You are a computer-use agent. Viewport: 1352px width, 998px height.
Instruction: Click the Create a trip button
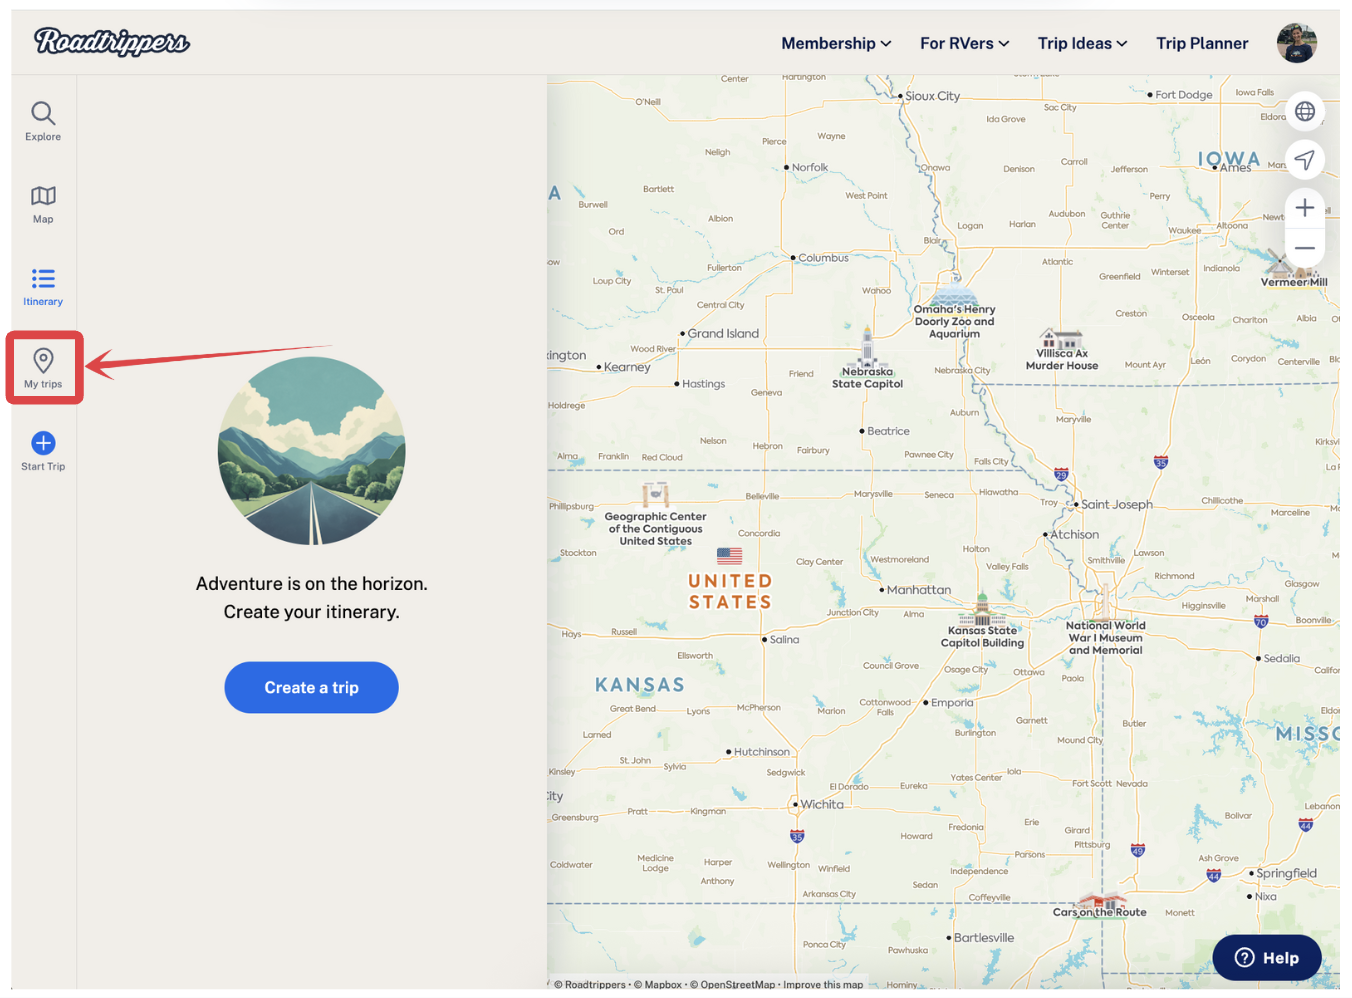311,687
